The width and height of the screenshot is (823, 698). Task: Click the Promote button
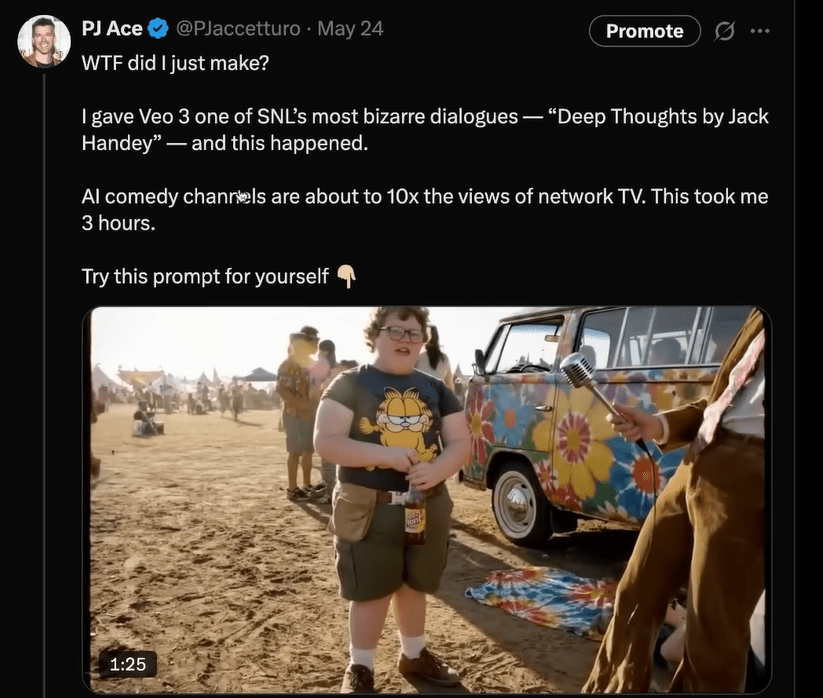pos(644,31)
